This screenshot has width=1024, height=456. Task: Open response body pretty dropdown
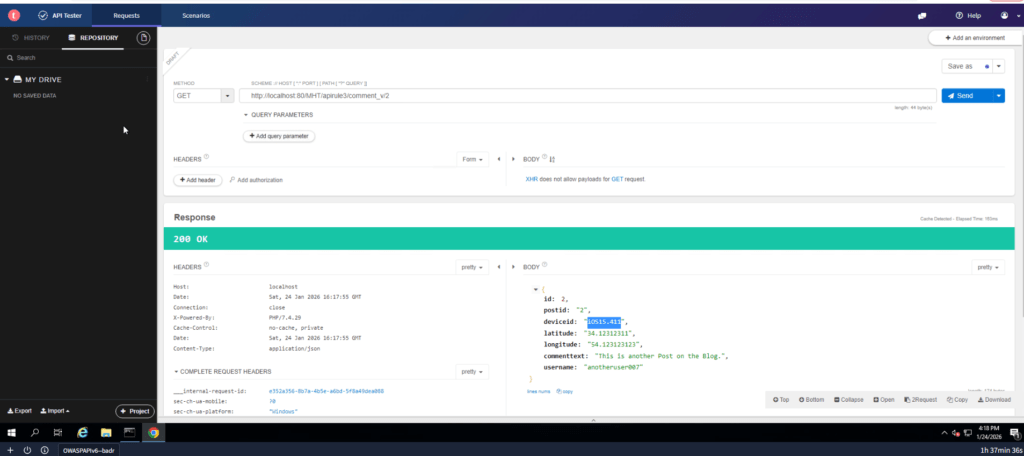tap(988, 267)
